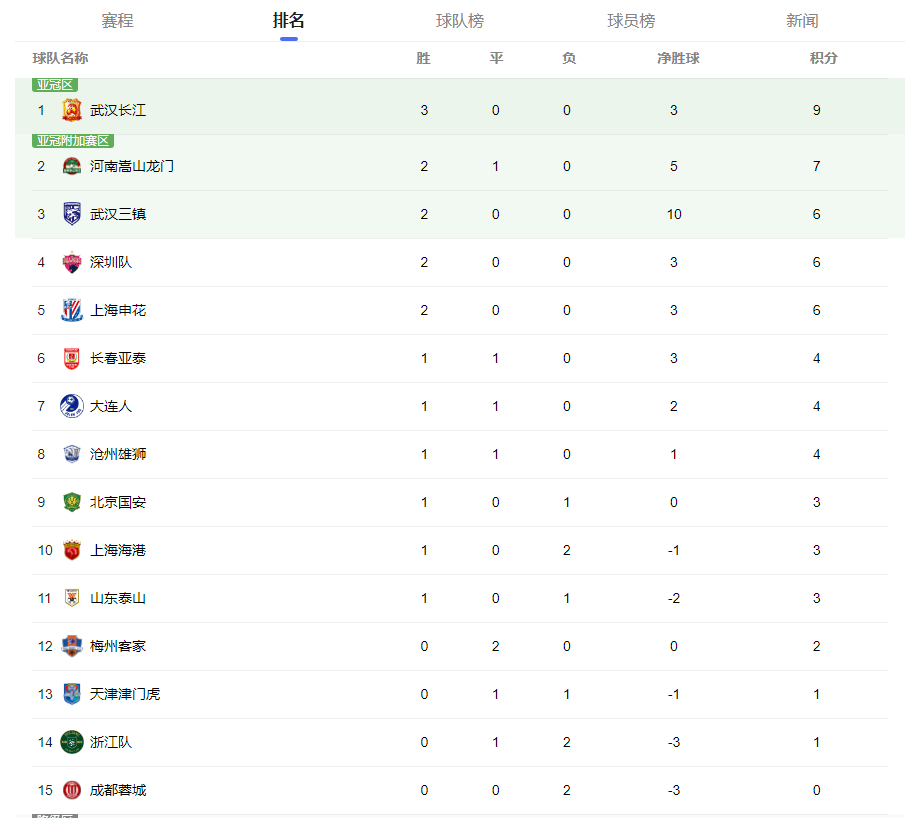This screenshot has height=818, width=906.
Task: Open the 武汉三镇 team badge
Action: (72, 214)
